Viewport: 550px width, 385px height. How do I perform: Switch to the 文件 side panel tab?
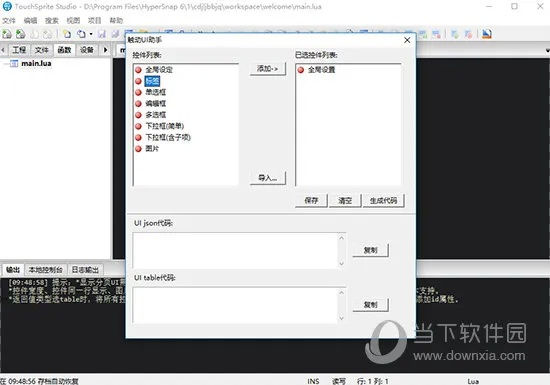click(x=41, y=50)
